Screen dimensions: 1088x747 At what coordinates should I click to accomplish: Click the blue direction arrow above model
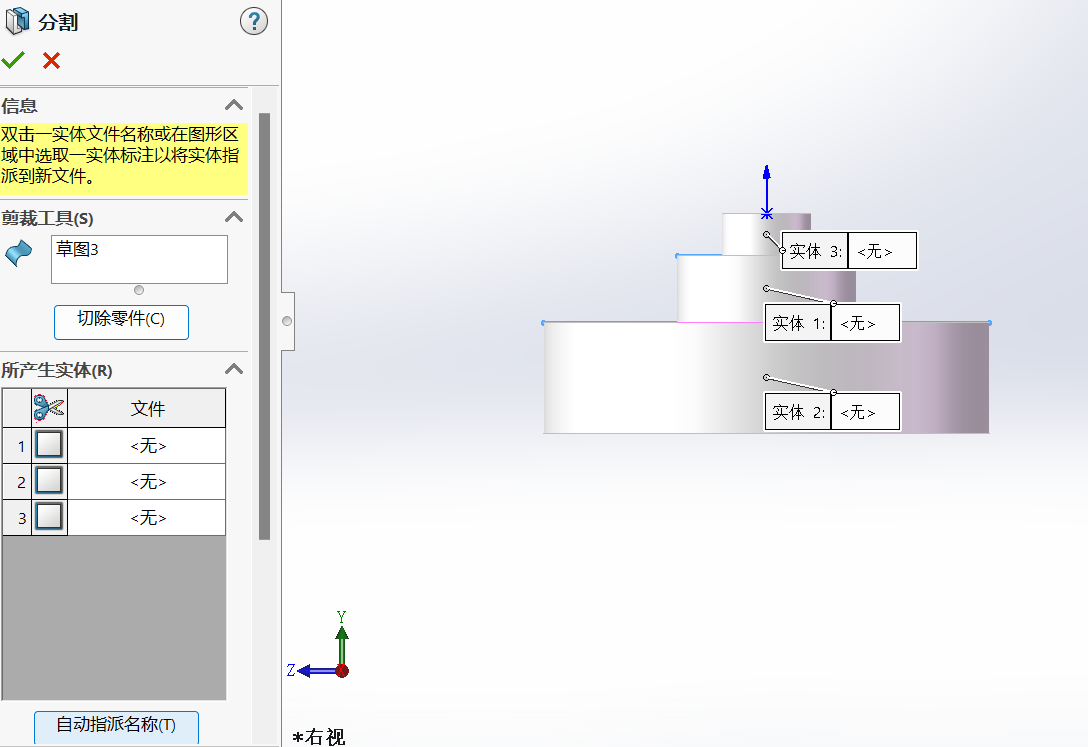767,191
